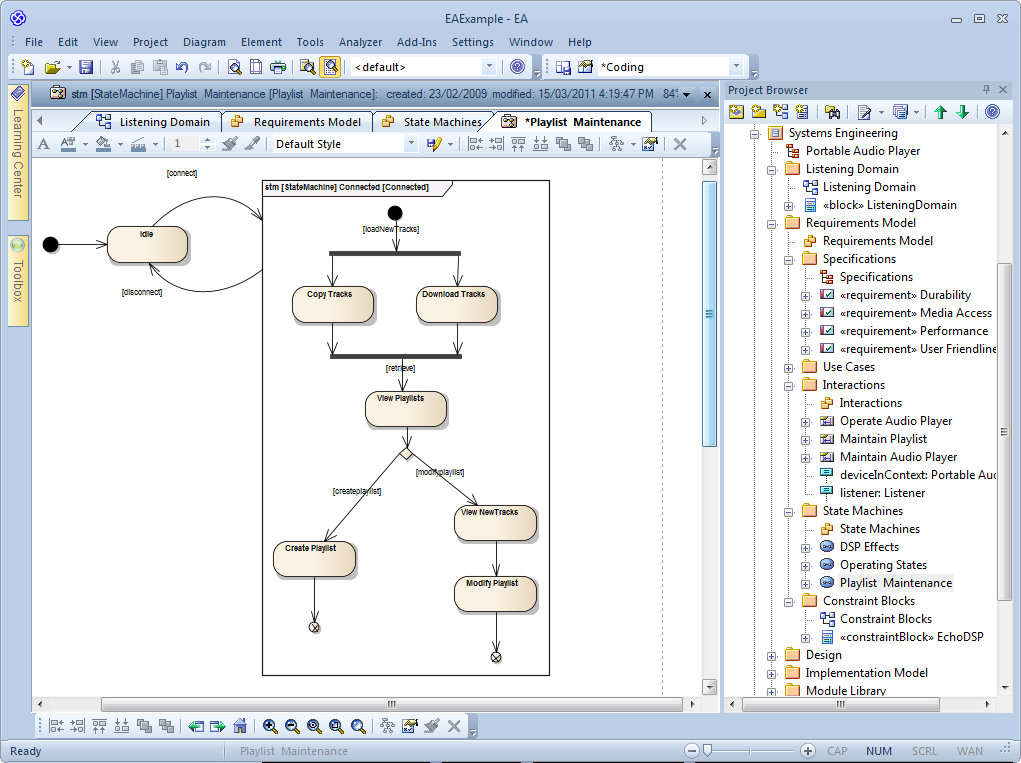This screenshot has width=1021, height=763.
Task: Click the Save icon in the main toolbar
Action: pyautogui.click(x=85, y=67)
